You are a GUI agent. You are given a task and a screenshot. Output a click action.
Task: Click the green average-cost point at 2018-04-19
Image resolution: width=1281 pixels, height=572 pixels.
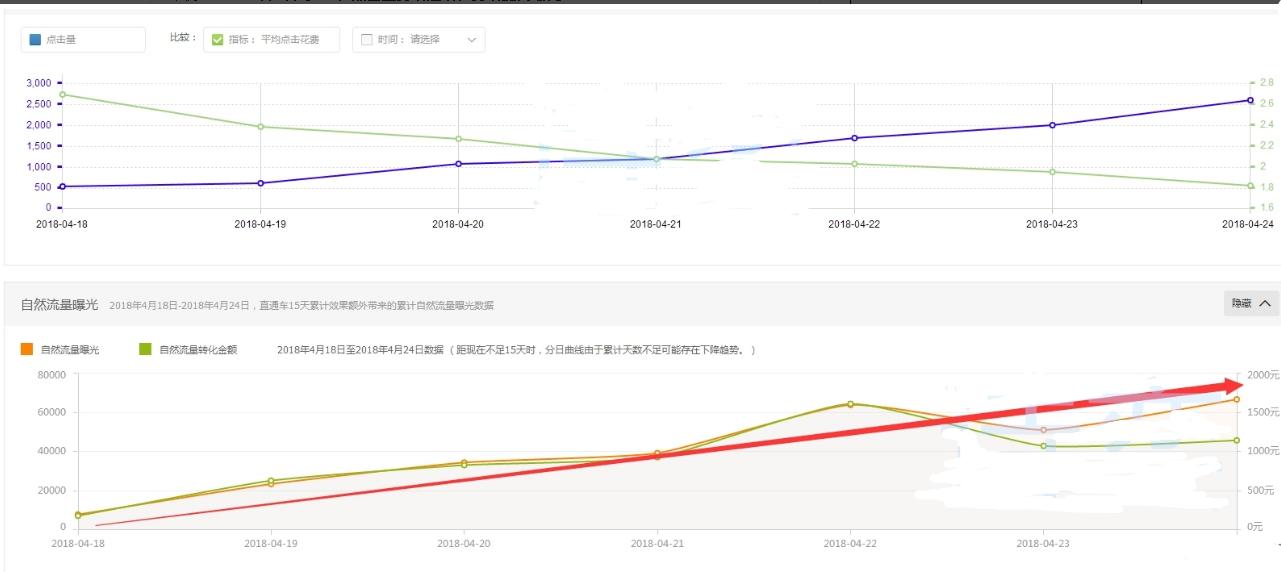(260, 127)
